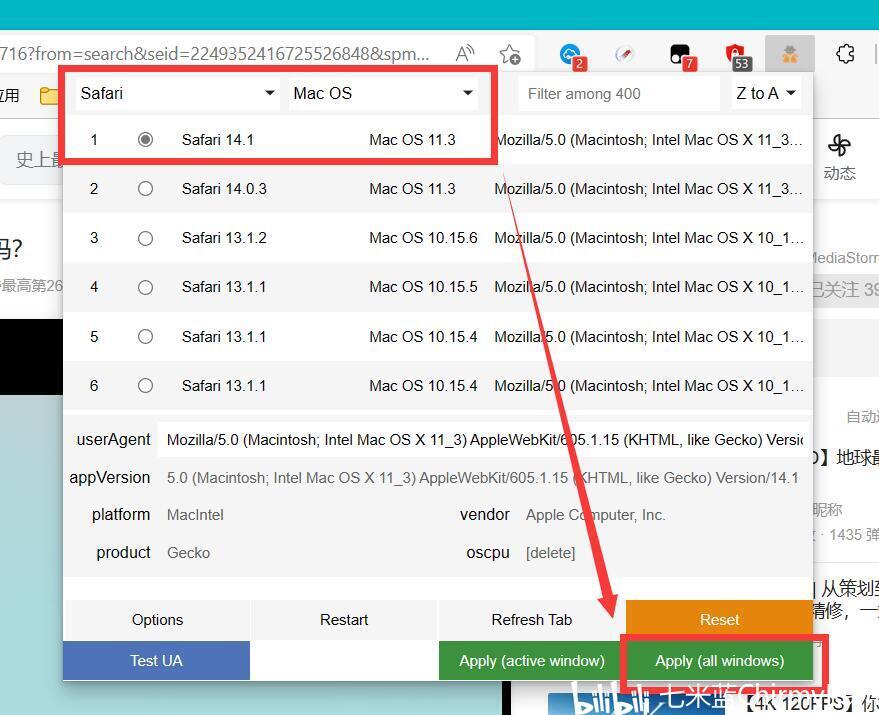The width and height of the screenshot is (879, 715).
Task: Click the Read aloud icon in address bar
Action: [x=465, y=54]
